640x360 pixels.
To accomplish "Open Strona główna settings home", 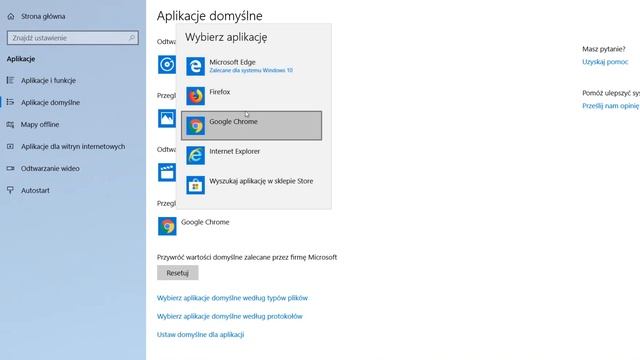I will pyautogui.click(x=43, y=16).
